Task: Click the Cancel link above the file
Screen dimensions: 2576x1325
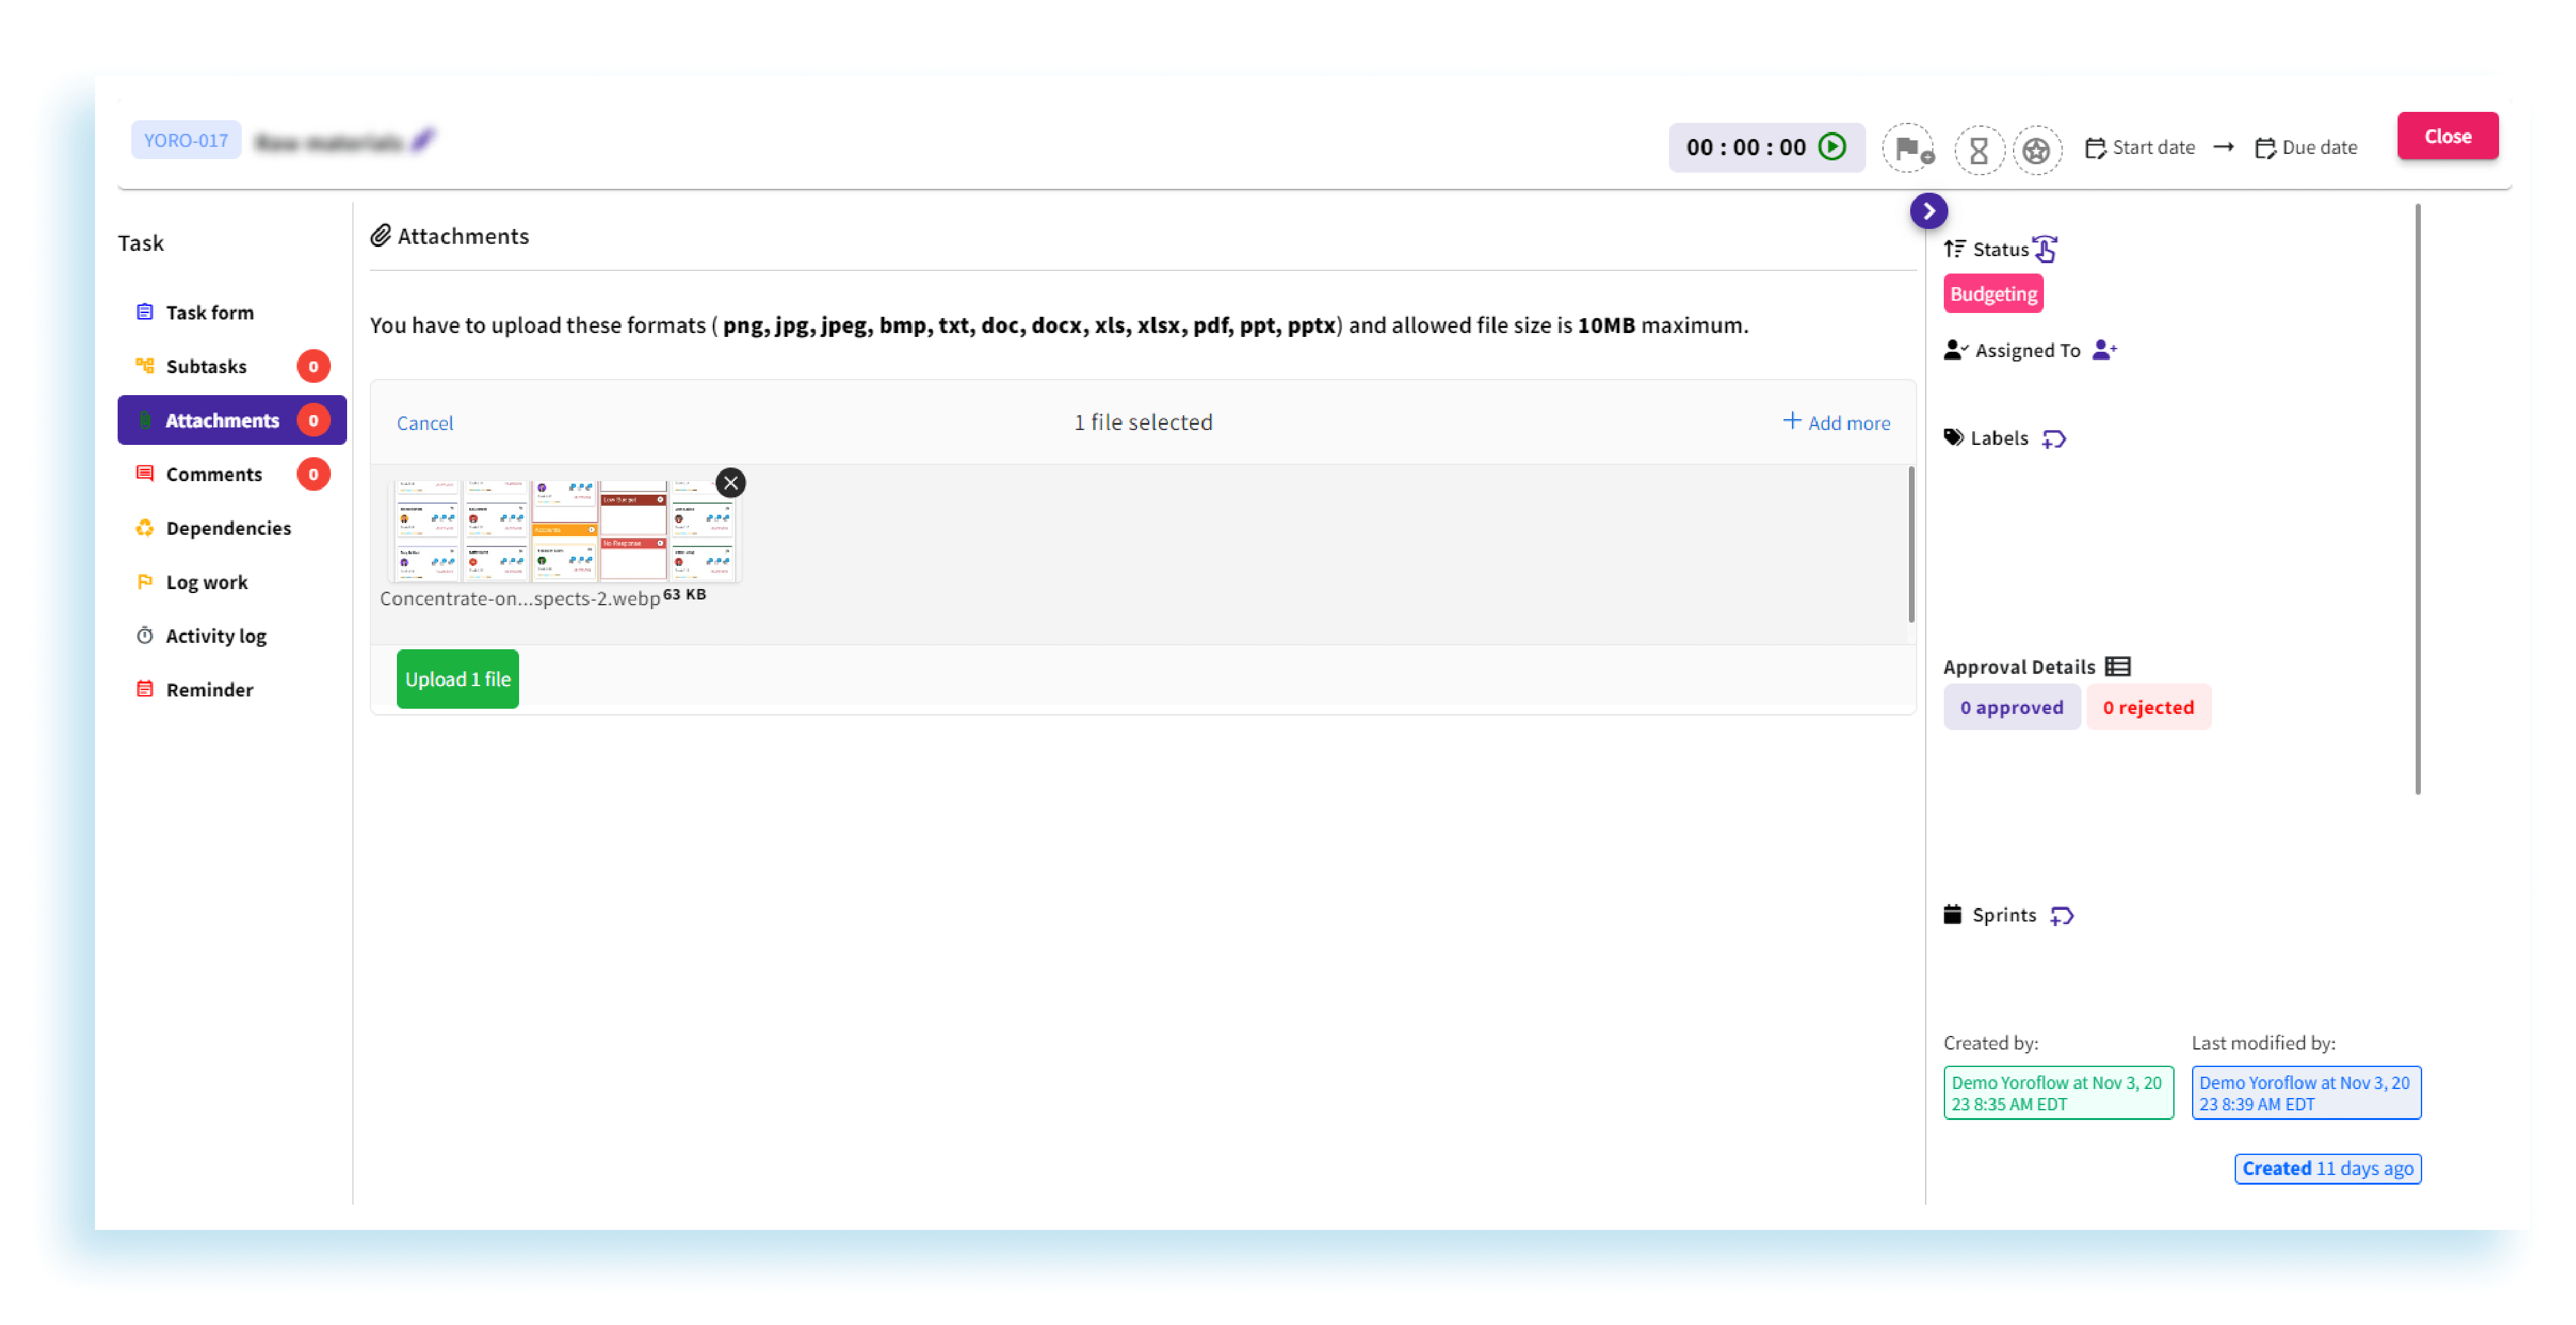Action: 424,422
